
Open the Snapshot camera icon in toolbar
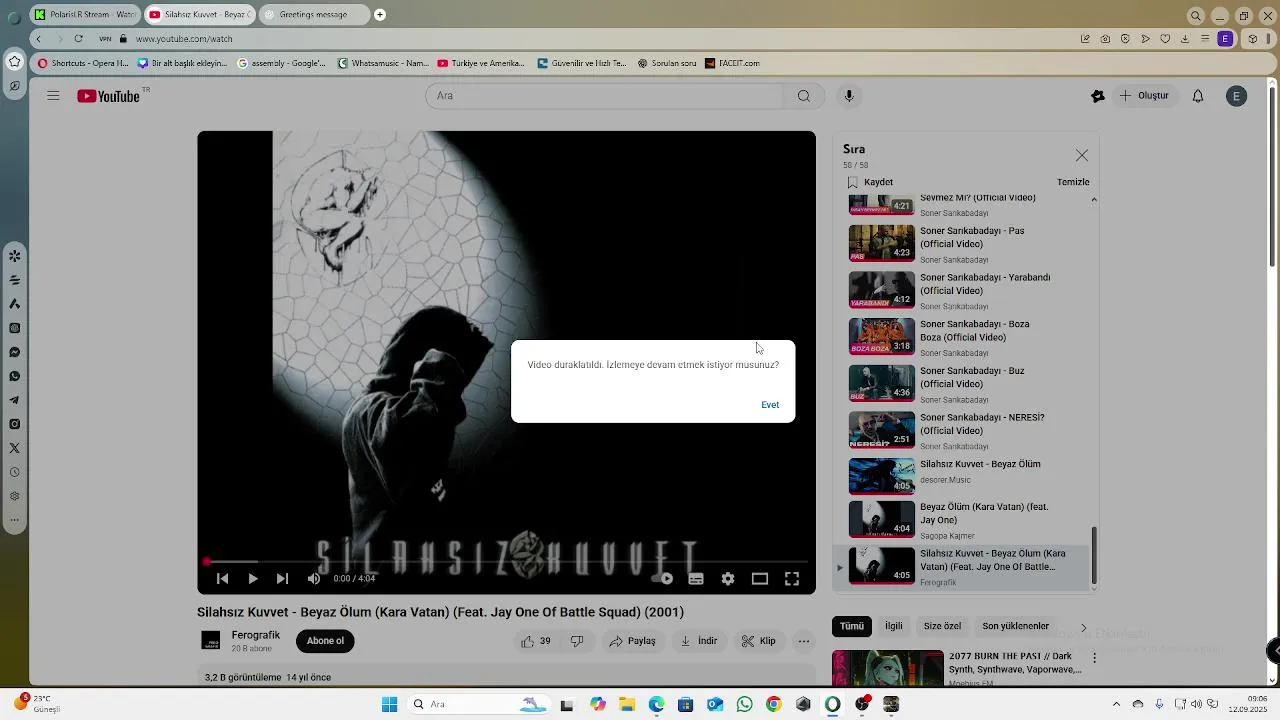1105,39
